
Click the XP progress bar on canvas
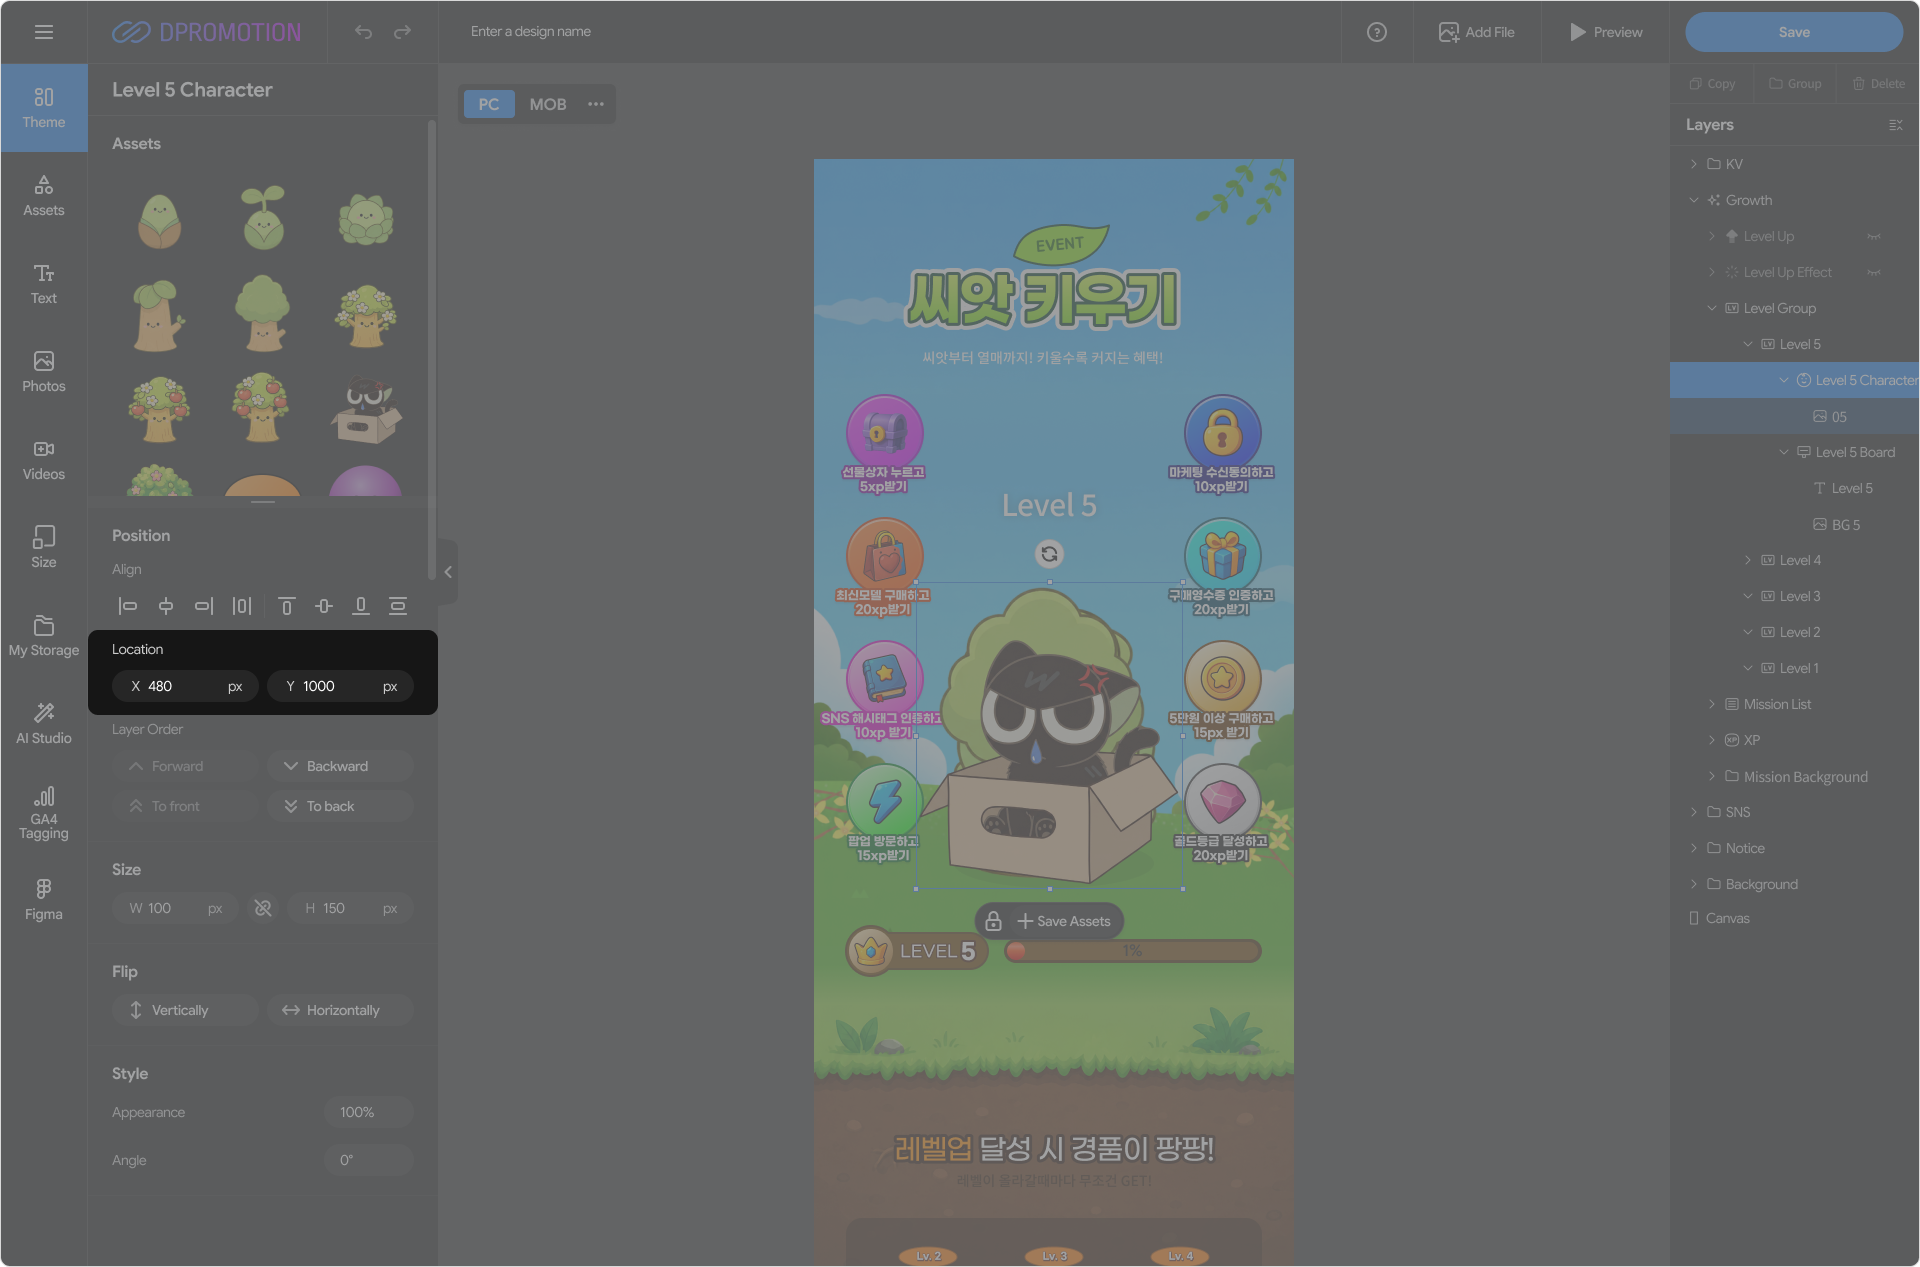click(1133, 951)
